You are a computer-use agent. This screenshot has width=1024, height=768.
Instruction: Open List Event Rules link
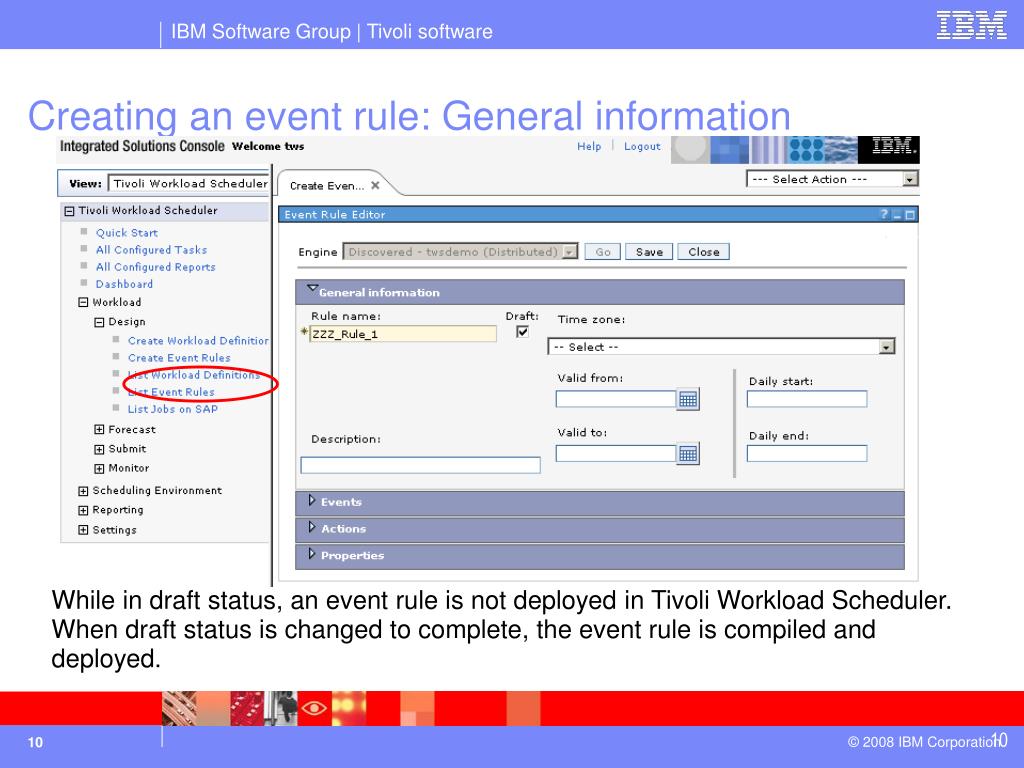pyautogui.click(x=171, y=392)
